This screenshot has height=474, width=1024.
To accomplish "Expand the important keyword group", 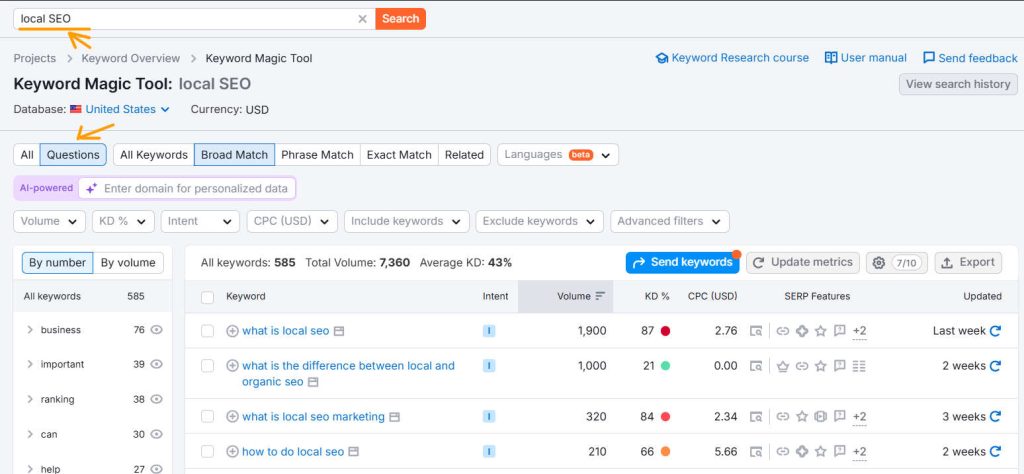I will (x=30, y=364).
